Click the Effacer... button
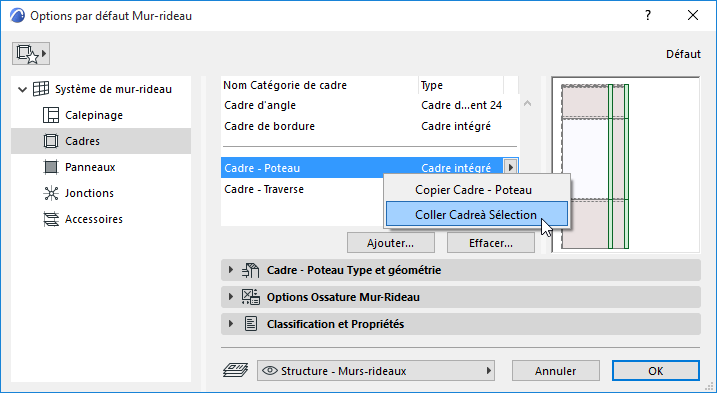Image resolution: width=717 pixels, height=393 pixels. (491, 243)
